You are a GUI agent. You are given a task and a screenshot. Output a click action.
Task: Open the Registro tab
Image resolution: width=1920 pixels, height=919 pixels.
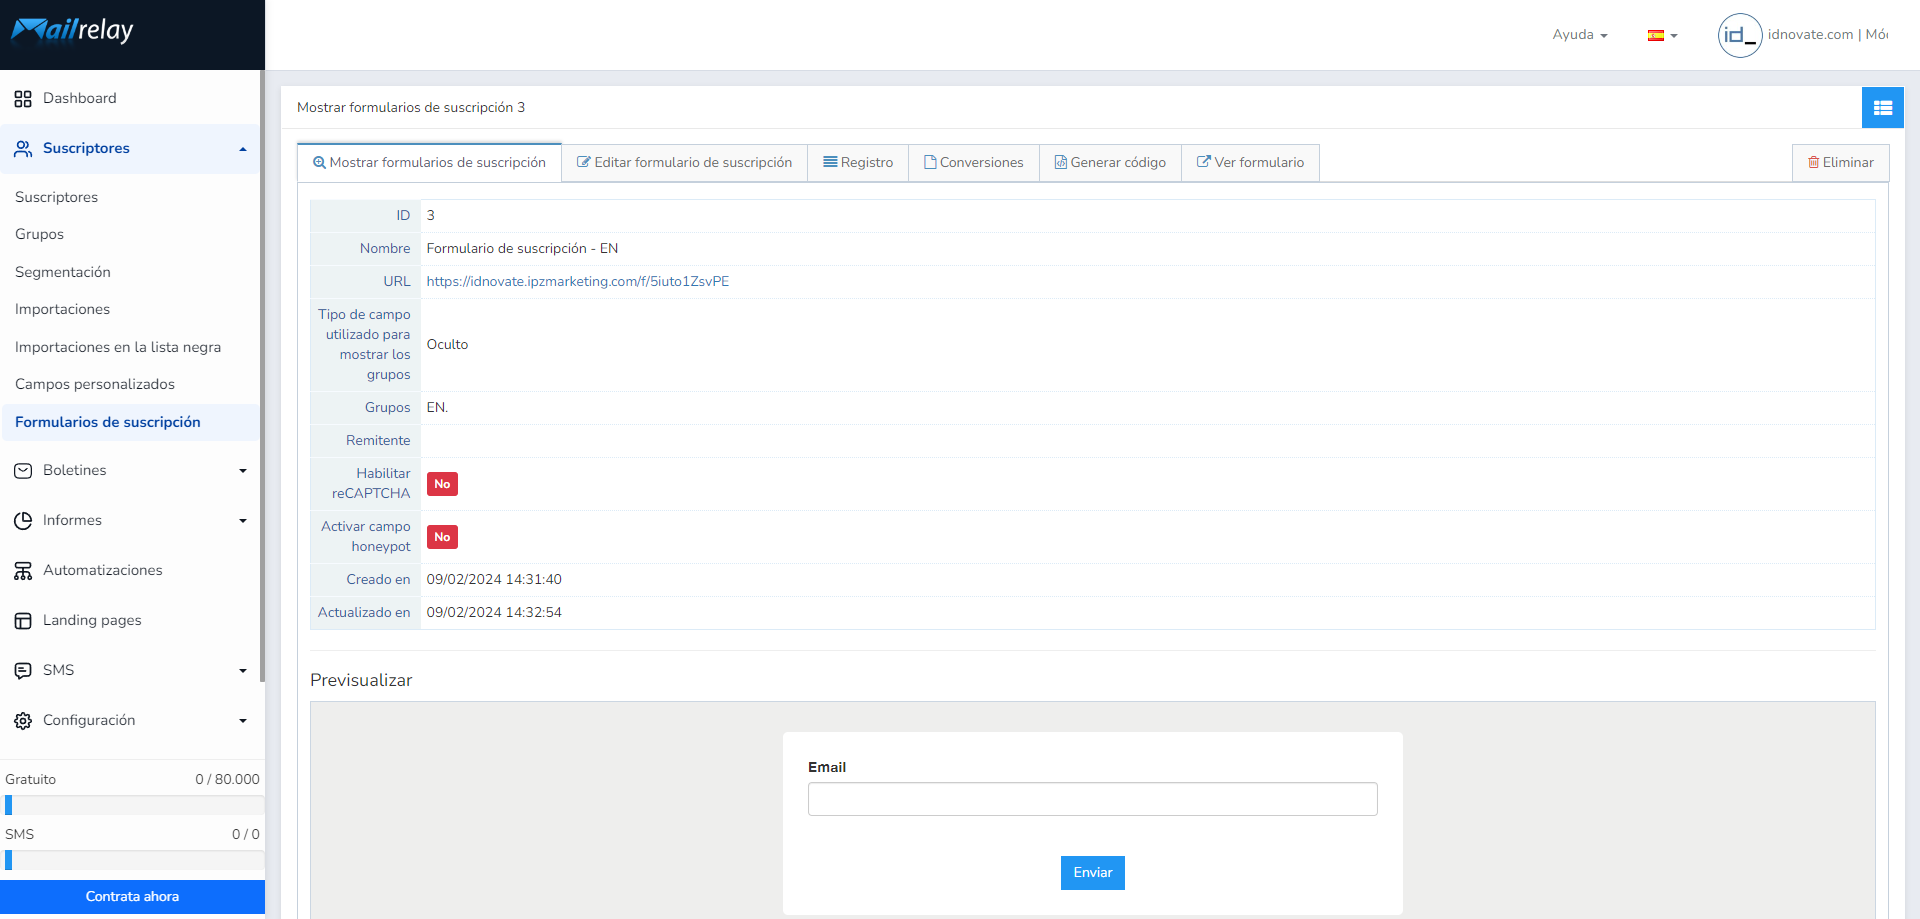[858, 163]
